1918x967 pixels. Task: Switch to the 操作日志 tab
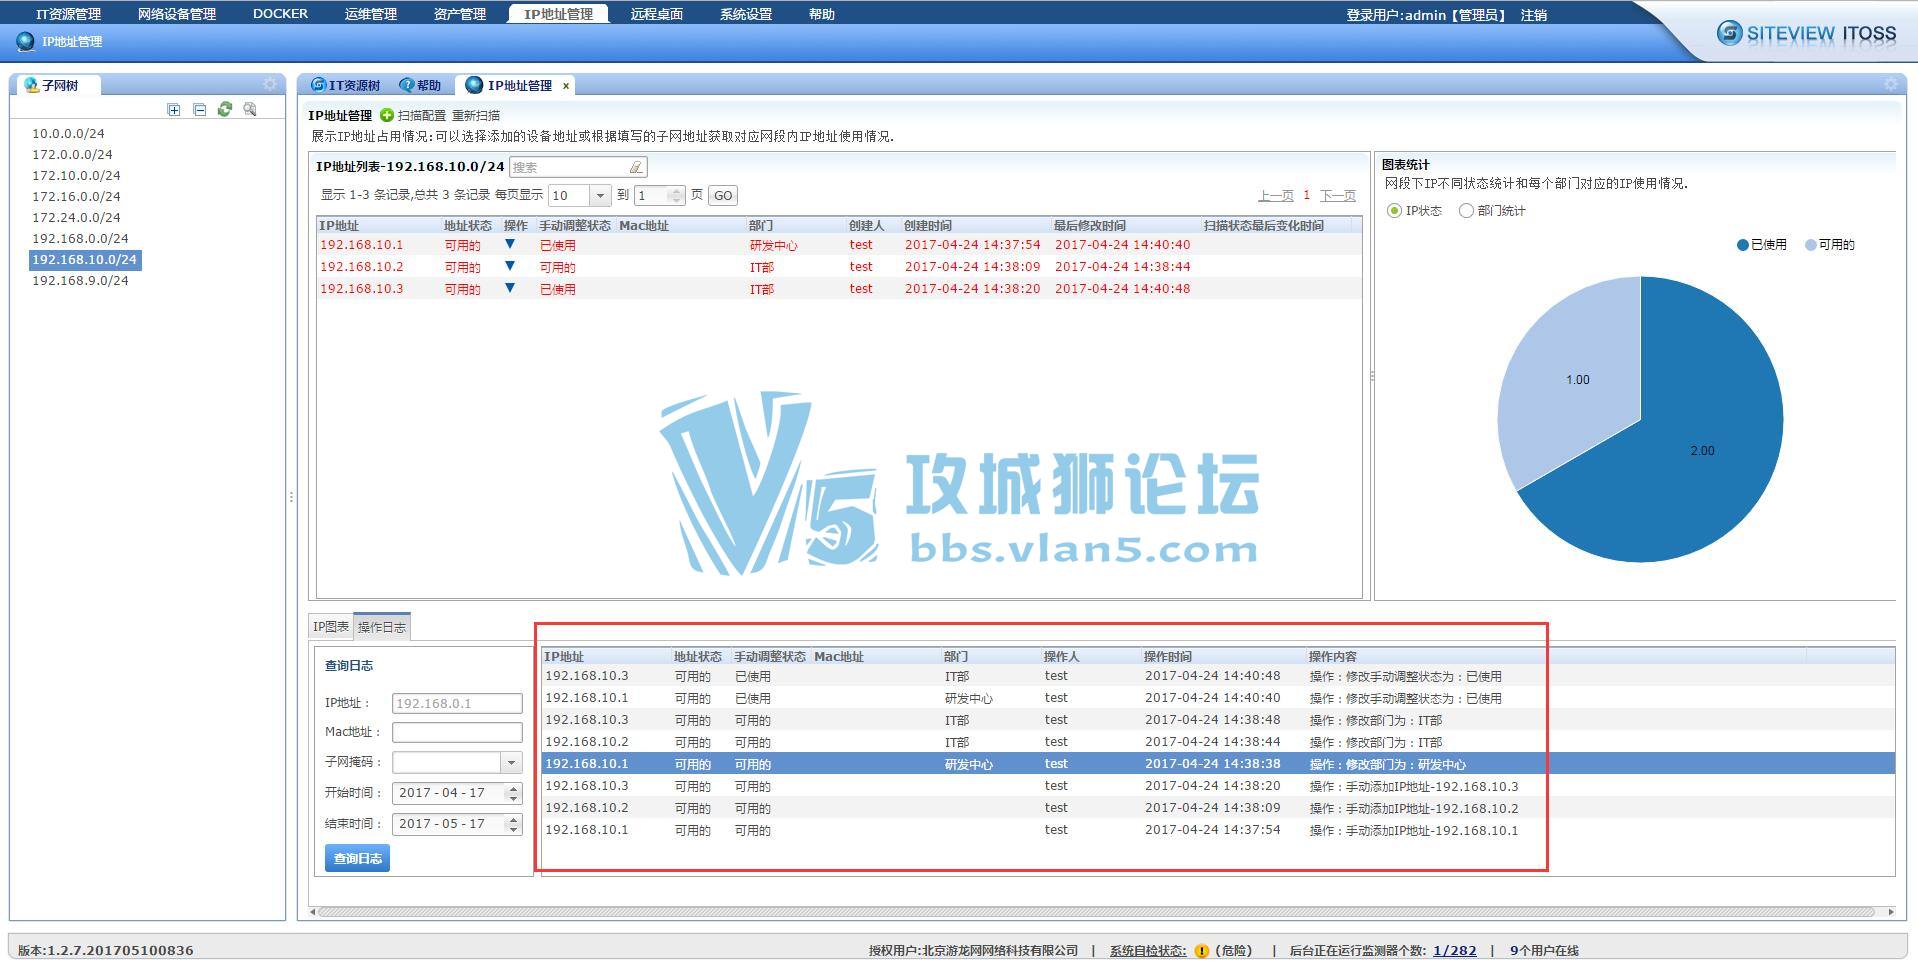382,627
